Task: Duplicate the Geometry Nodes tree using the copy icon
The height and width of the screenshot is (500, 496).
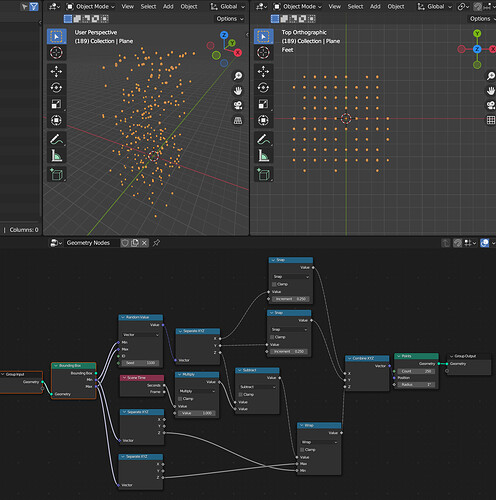Action: [135, 243]
